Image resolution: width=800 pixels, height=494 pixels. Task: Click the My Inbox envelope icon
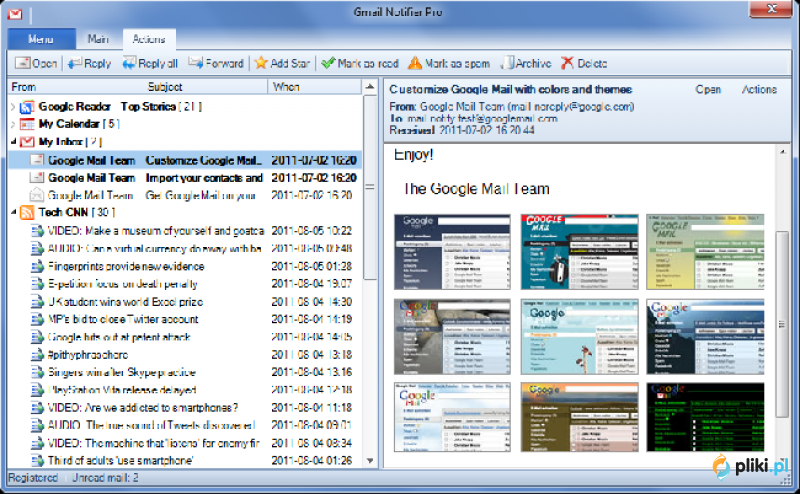click(x=27, y=142)
